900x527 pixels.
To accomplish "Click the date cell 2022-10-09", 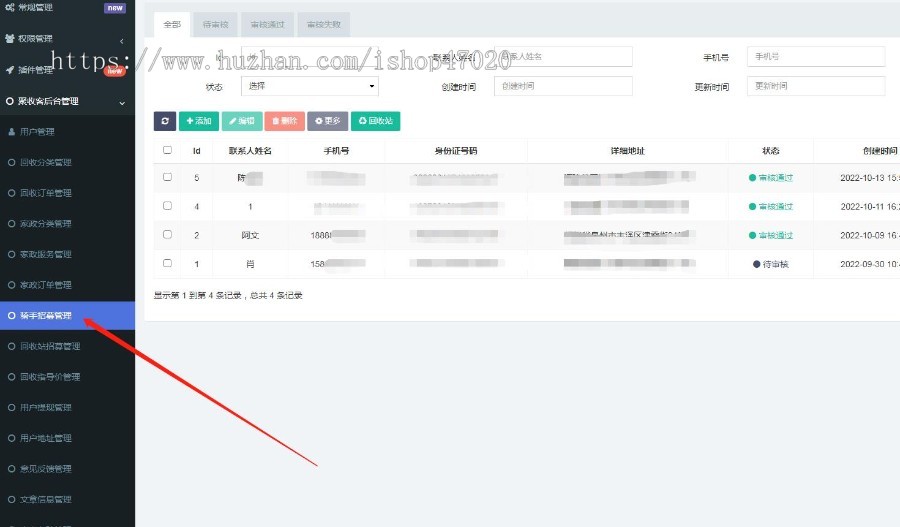I will click(x=870, y=235).
